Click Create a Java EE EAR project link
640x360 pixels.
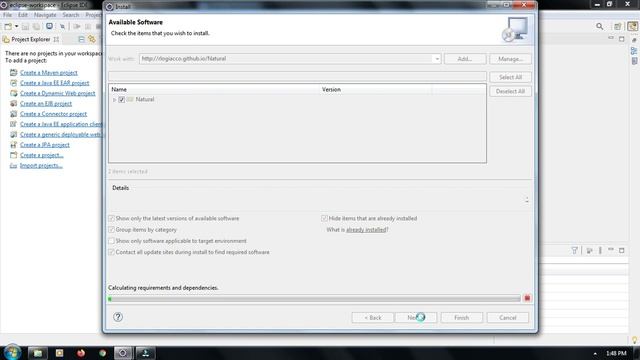point(54,83)
